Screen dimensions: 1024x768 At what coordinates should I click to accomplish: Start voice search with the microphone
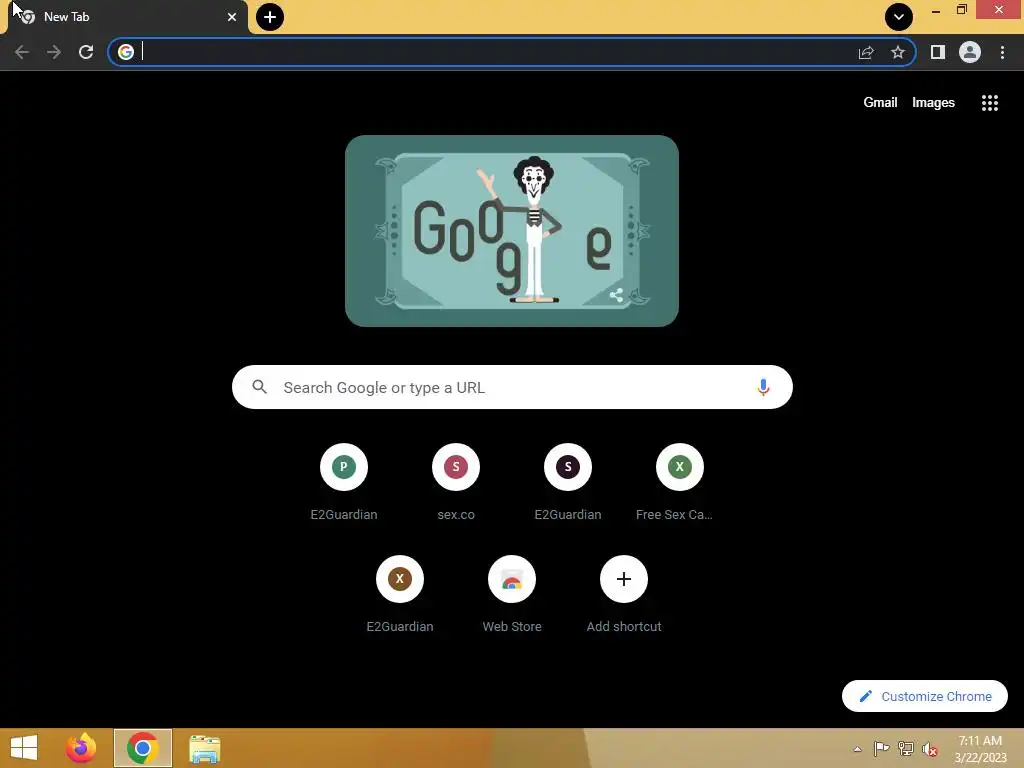(x=763, y=387)
